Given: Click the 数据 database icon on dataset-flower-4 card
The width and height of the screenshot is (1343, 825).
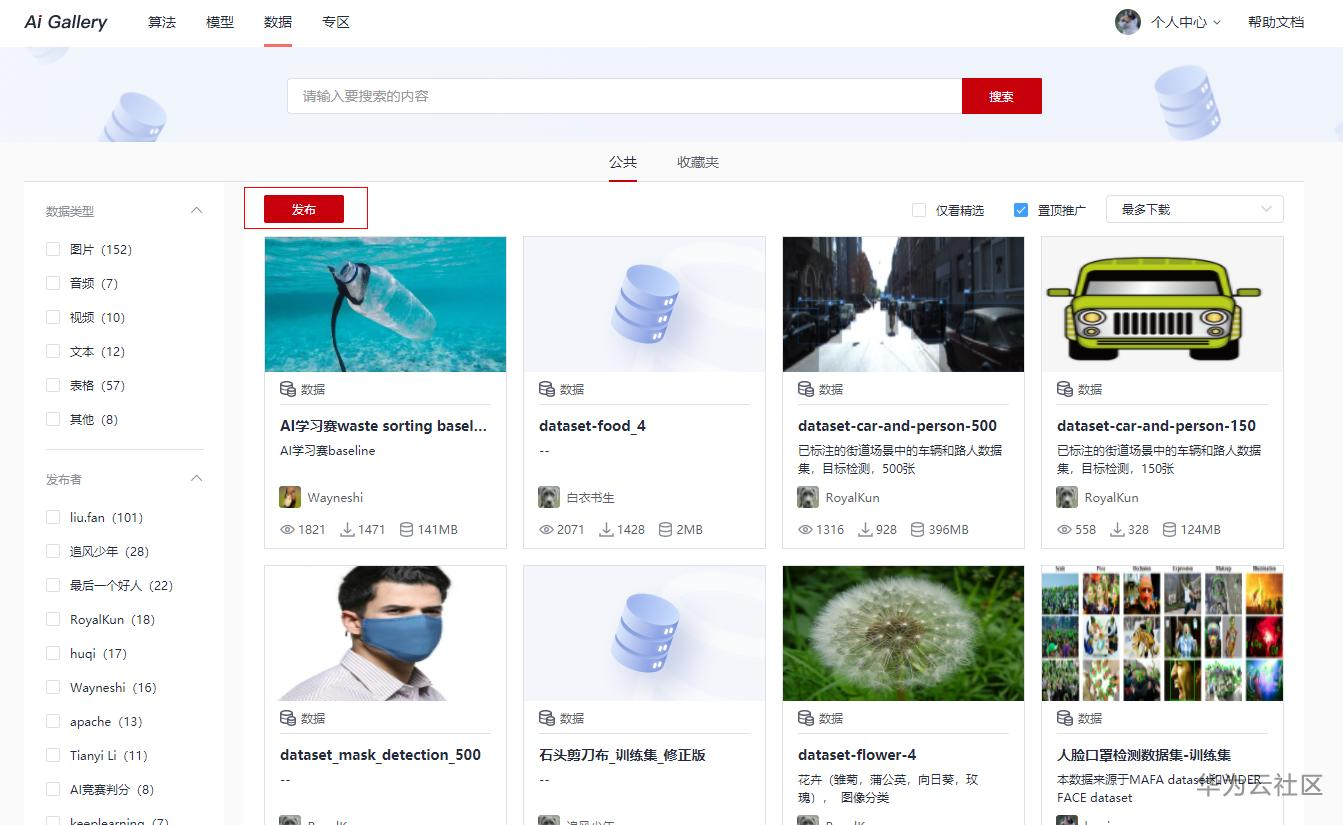Looking at the screenshot, I should tap(805, 718).
